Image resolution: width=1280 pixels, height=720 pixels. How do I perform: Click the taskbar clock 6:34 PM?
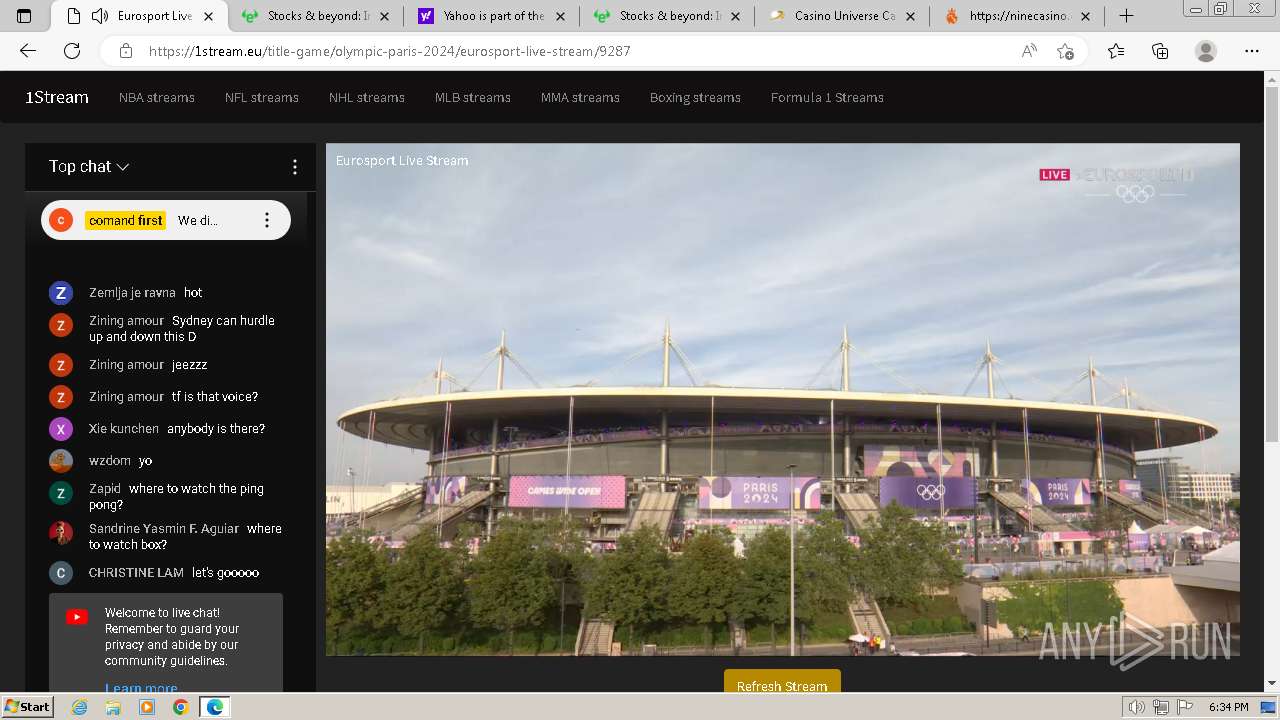pyautogui.click(x=1229, y=707)
